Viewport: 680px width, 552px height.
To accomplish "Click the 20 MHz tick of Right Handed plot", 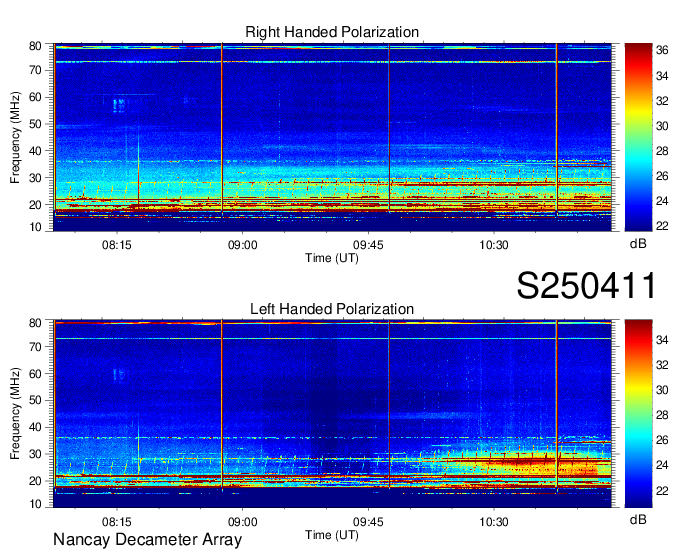I will click(x=35, y=205).
